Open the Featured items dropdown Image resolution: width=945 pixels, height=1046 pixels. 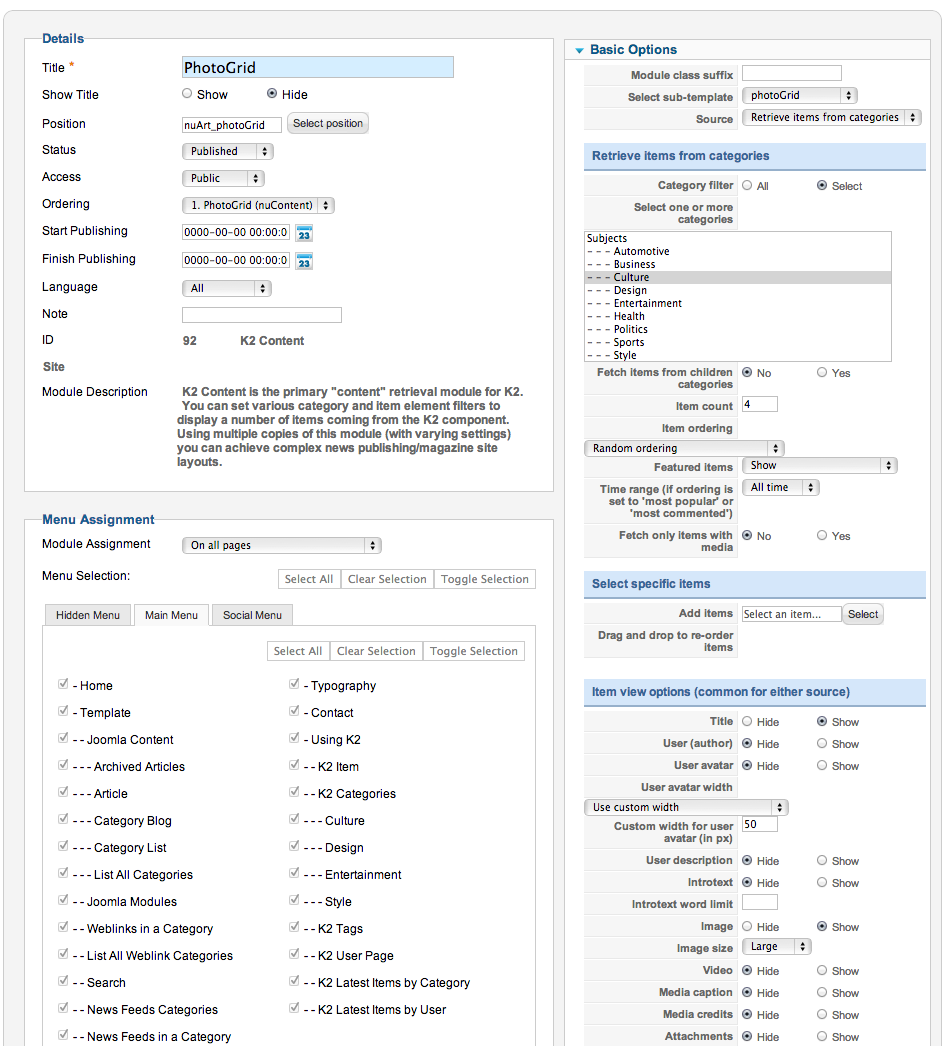click(x=820, y=466)
